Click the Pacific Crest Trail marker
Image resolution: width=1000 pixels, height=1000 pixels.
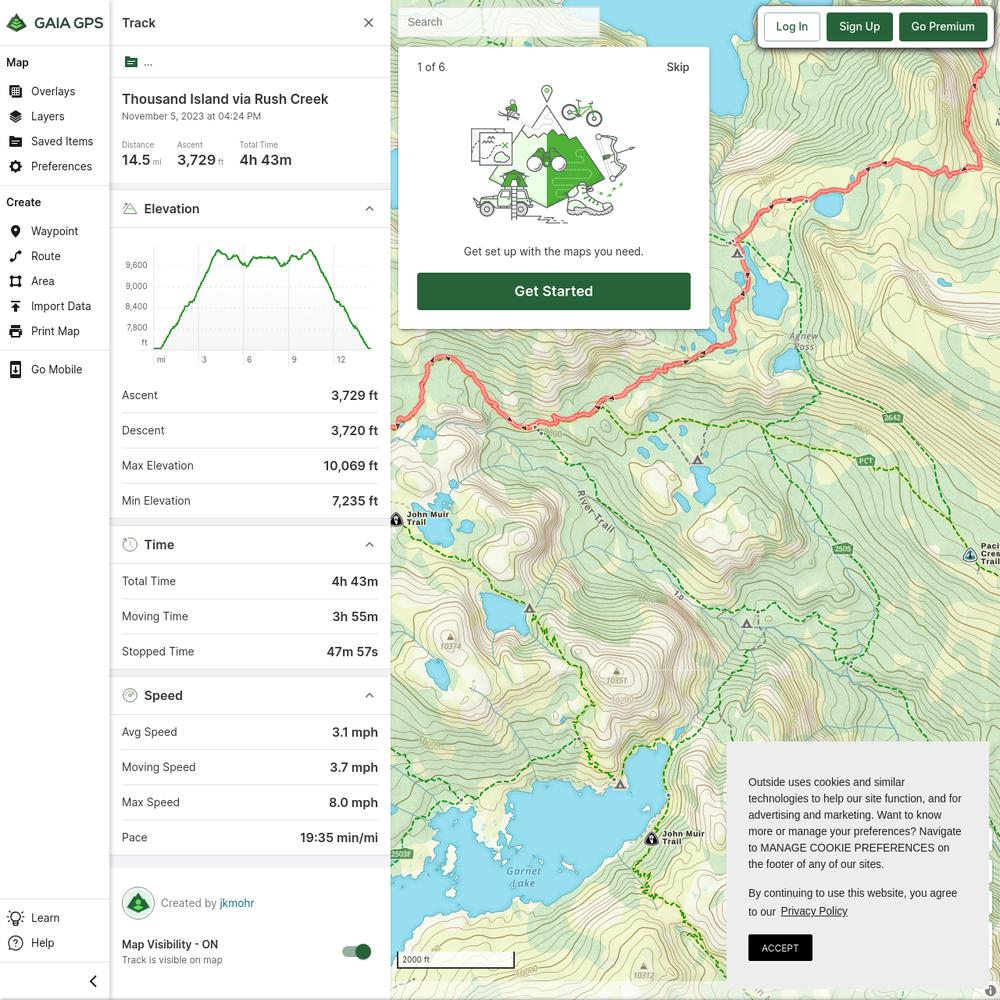[969, 554]
